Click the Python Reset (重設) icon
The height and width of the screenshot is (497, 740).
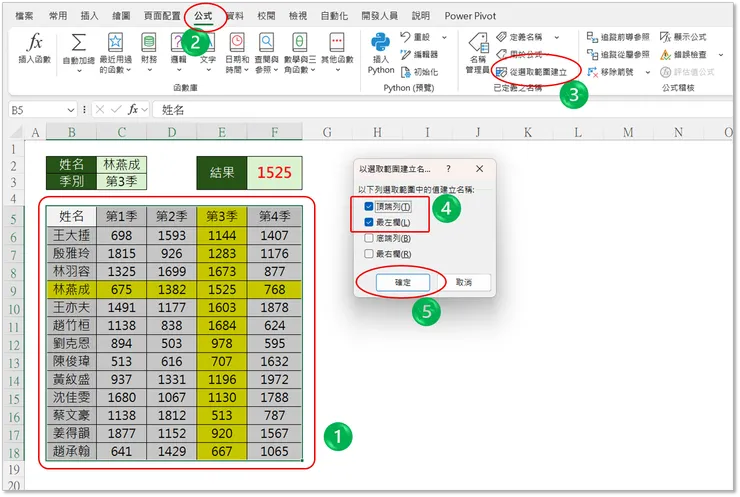[x=405, y=37]
